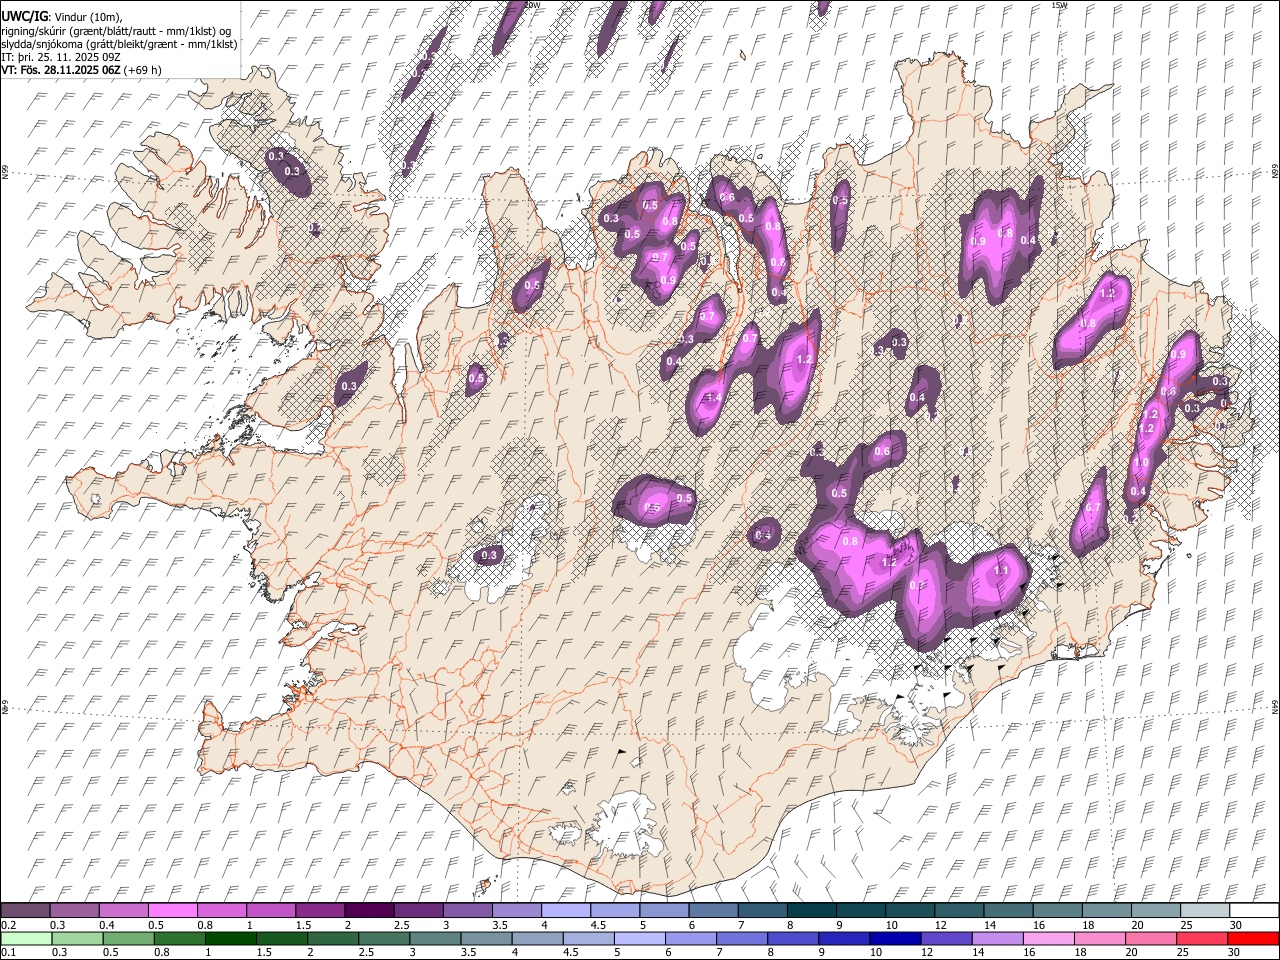The width and height of the screenshot is (1280, 960).
Task: Click the '0.1' legend number label
Action: 8,953
